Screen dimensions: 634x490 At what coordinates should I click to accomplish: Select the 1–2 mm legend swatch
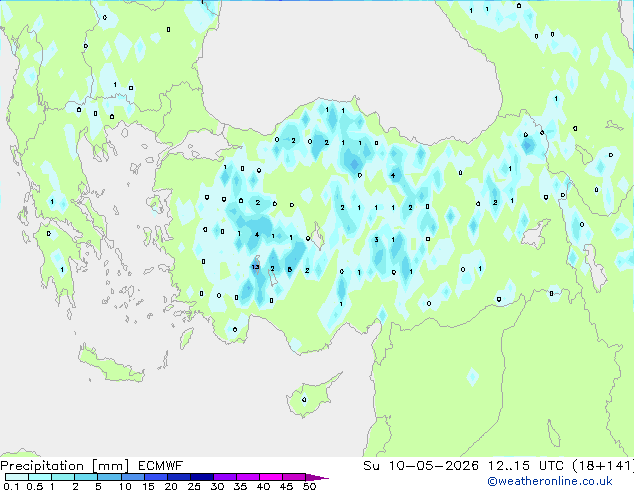coord(63,477)
